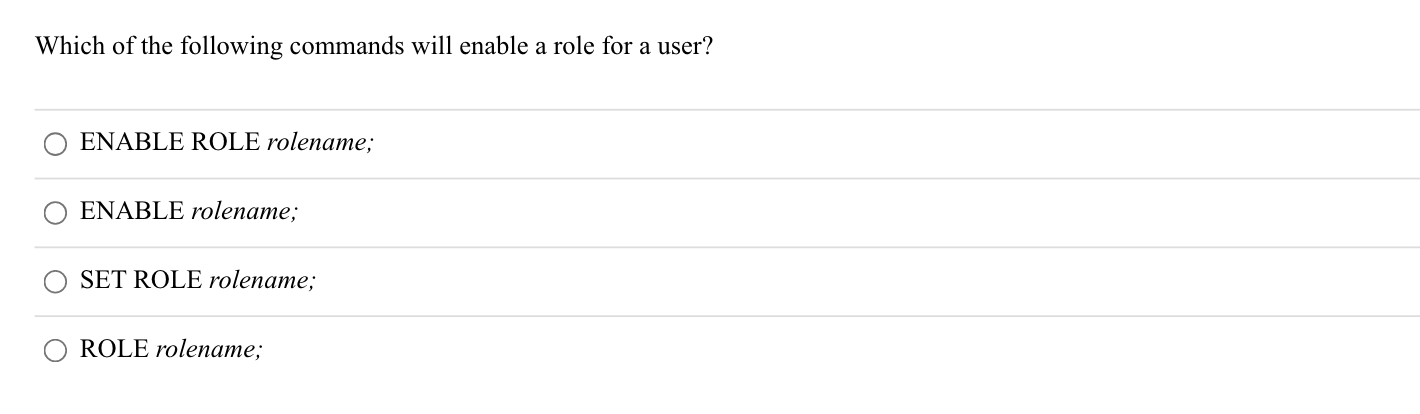Click the "ENABLE rolename;" answer label
This screenshot has width=1420, height=414.
(x=189, y=212)
